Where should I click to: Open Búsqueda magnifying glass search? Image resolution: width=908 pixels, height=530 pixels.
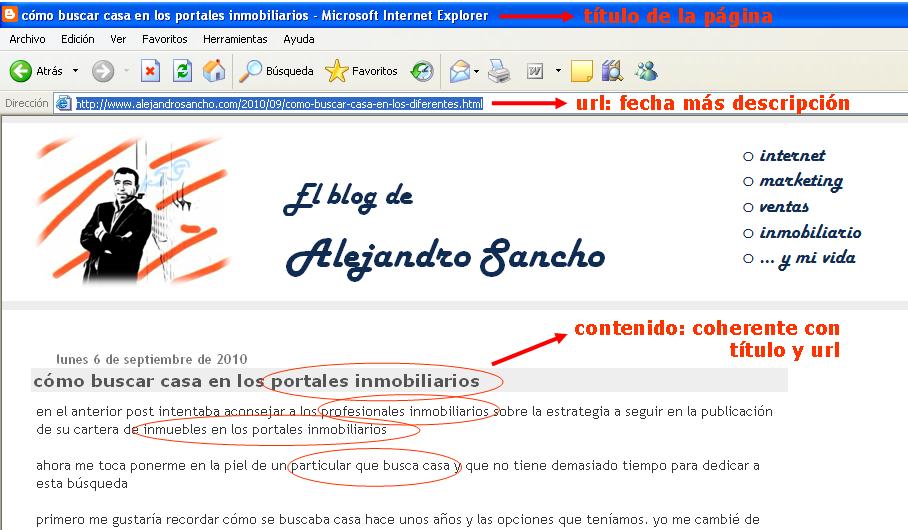point(276,71)
